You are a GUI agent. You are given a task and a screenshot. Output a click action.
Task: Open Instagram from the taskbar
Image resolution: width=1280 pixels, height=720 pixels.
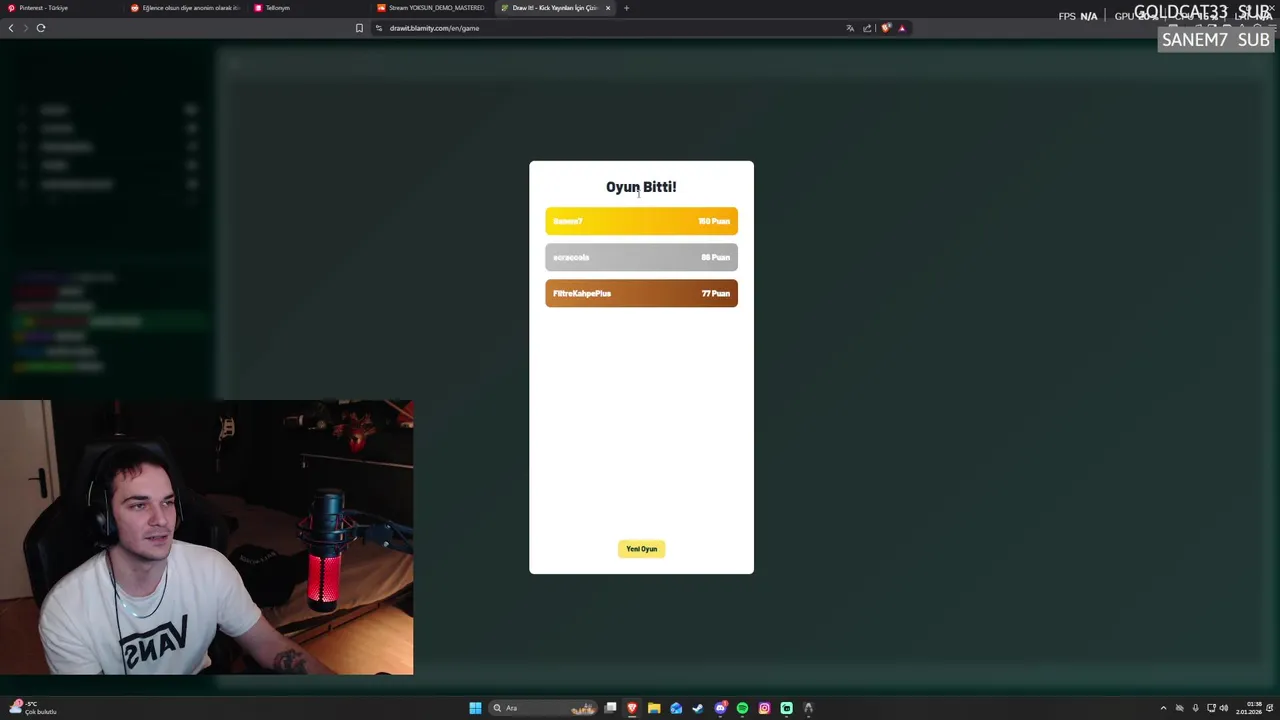[x=764, y=708]
